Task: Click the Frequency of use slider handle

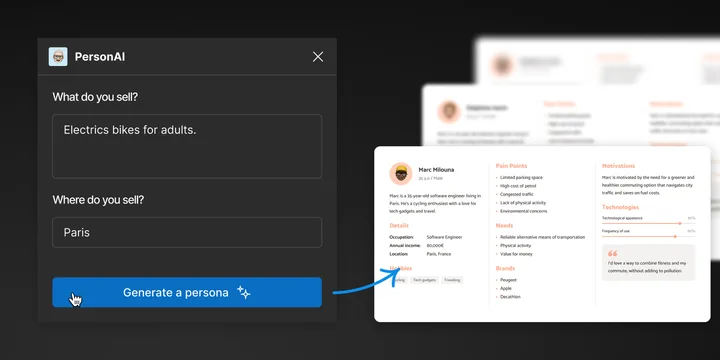Action: (675, 236)
